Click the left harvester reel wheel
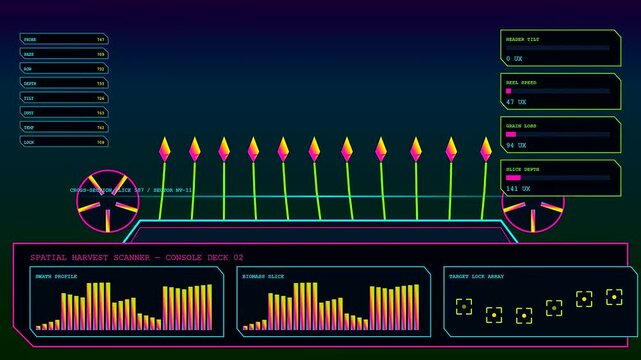This screenshot has width=641, height=360. (108, 201)
